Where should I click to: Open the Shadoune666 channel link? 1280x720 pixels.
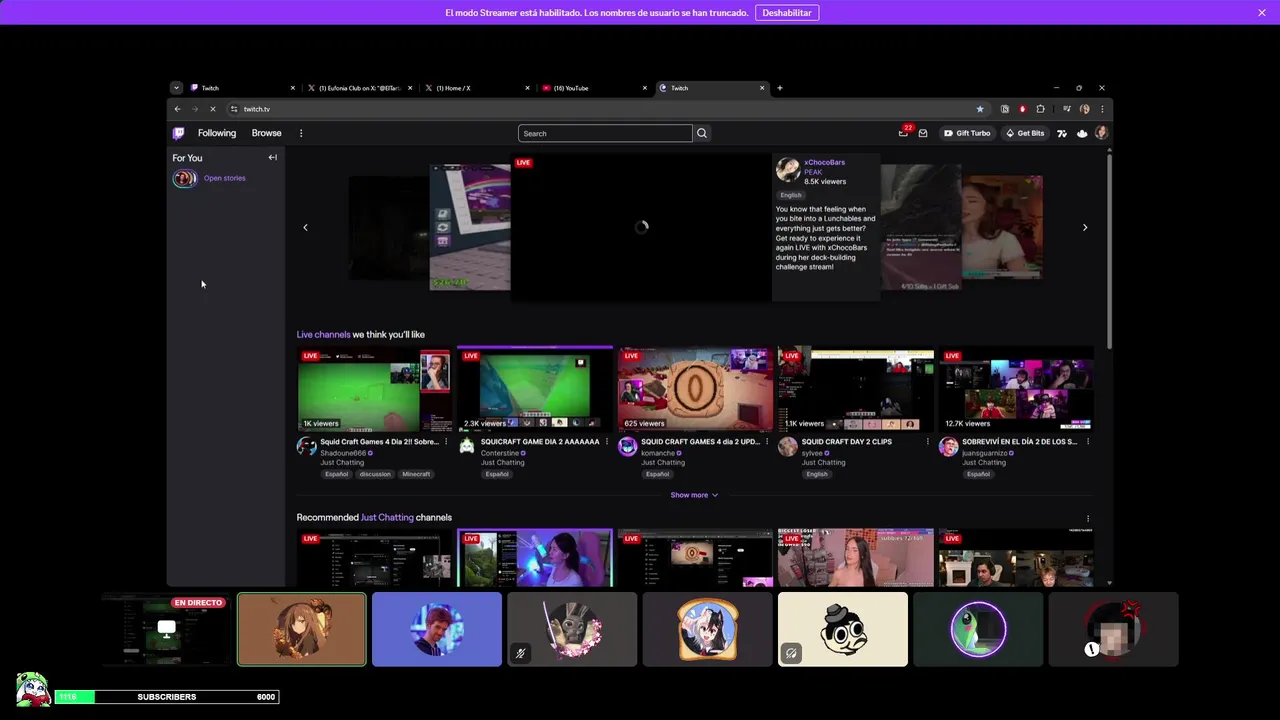342,453
